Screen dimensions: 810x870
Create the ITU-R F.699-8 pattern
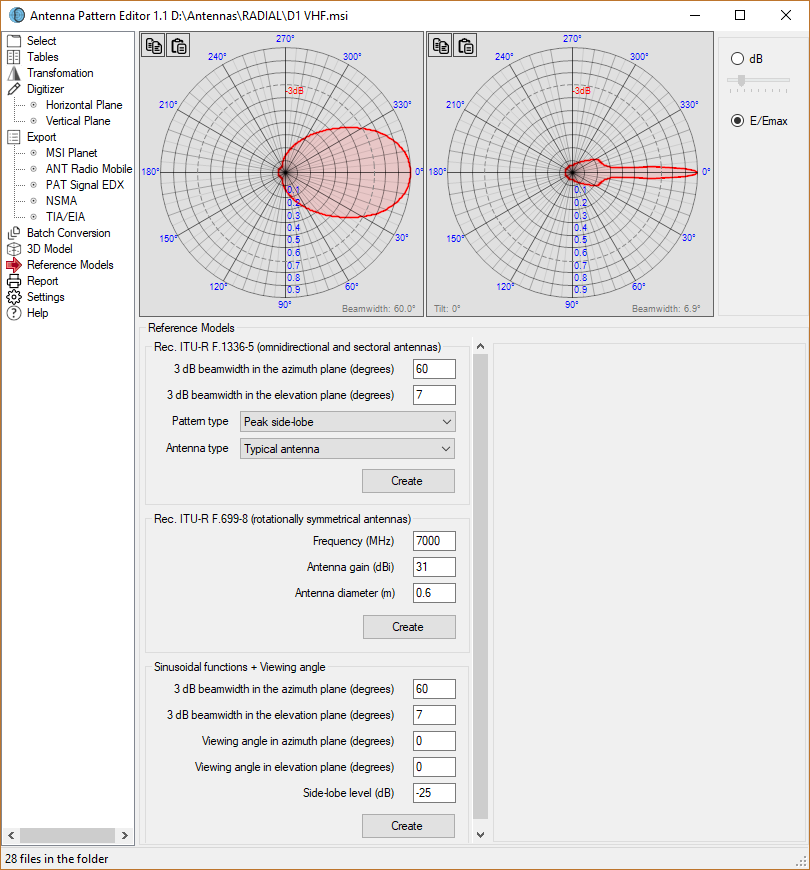408,627
